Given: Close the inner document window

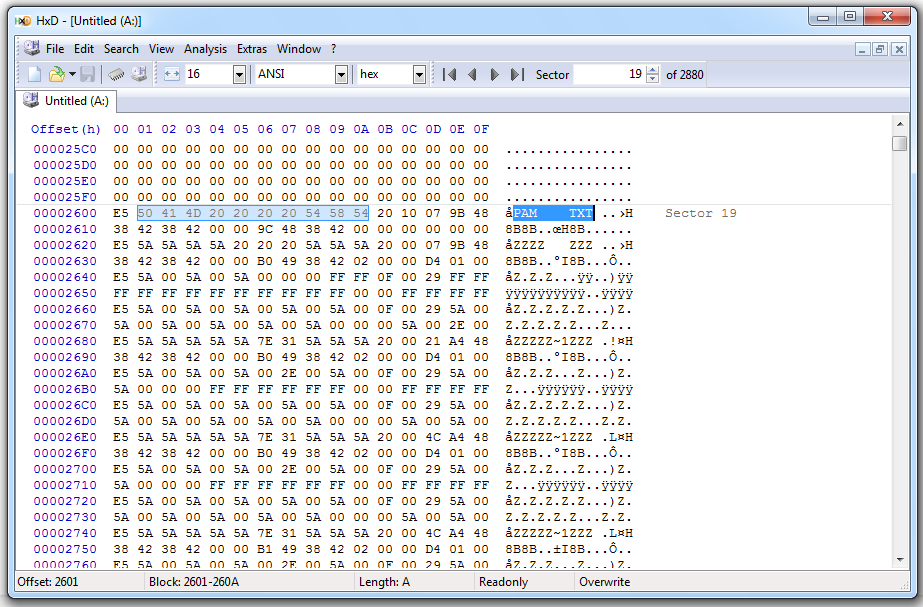Looking at the screenshot, I should coord(899,49).
